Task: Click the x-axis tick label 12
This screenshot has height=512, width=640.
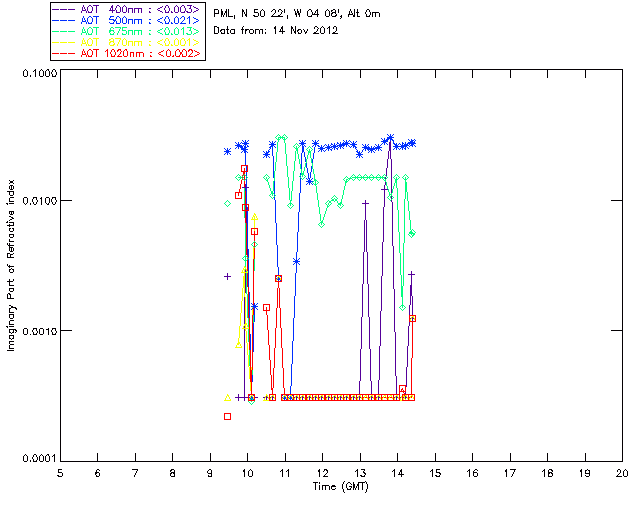Action: click(322, 473)
